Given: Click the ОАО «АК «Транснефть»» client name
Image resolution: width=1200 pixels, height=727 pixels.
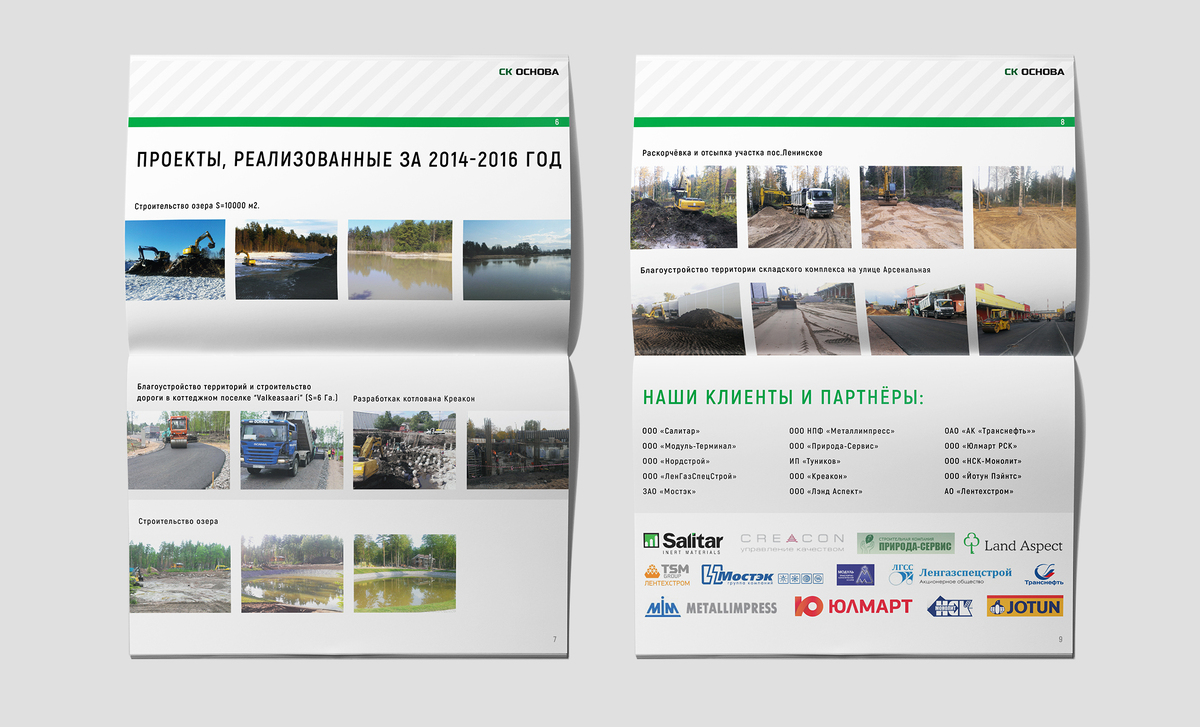Looking at the screenshot, I should pos(990,431).
